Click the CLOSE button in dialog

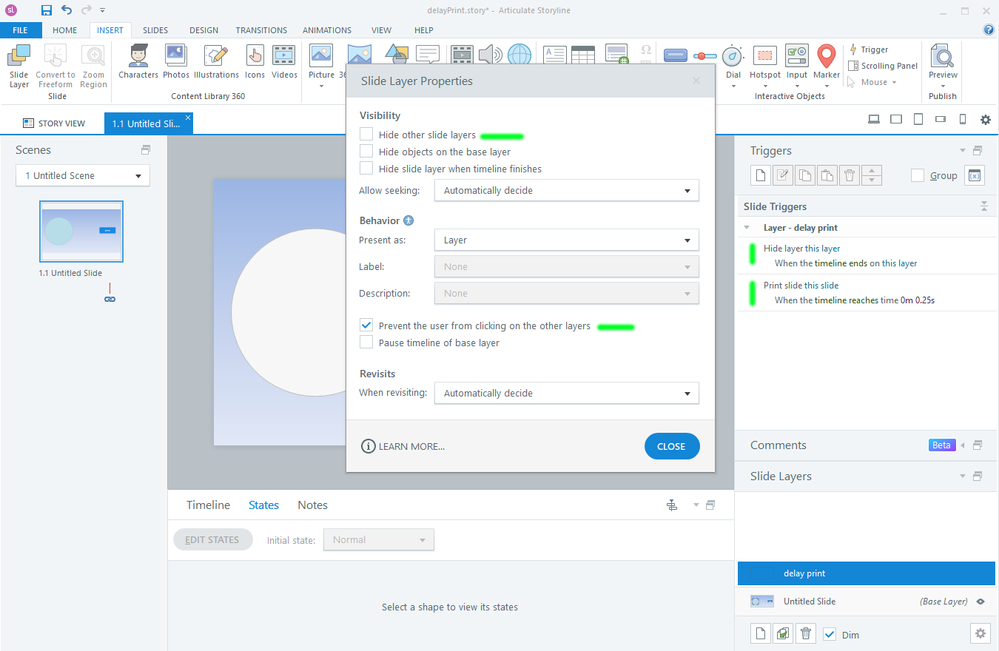click(671, 446)
